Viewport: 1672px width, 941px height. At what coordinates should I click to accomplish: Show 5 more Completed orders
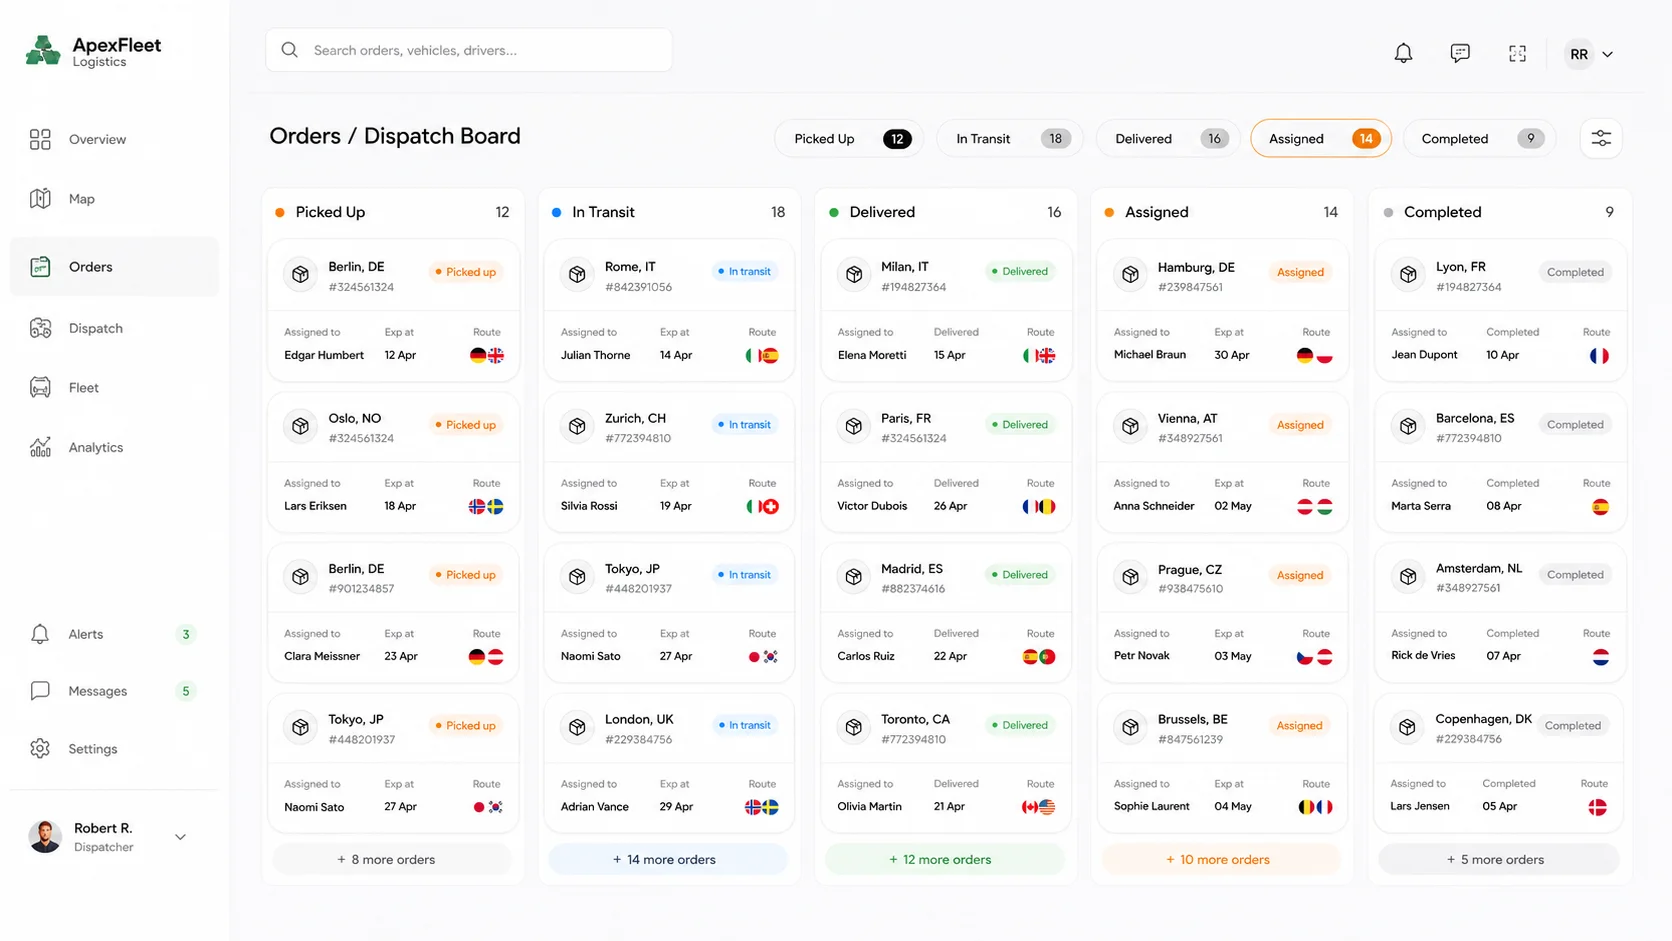1498,859
